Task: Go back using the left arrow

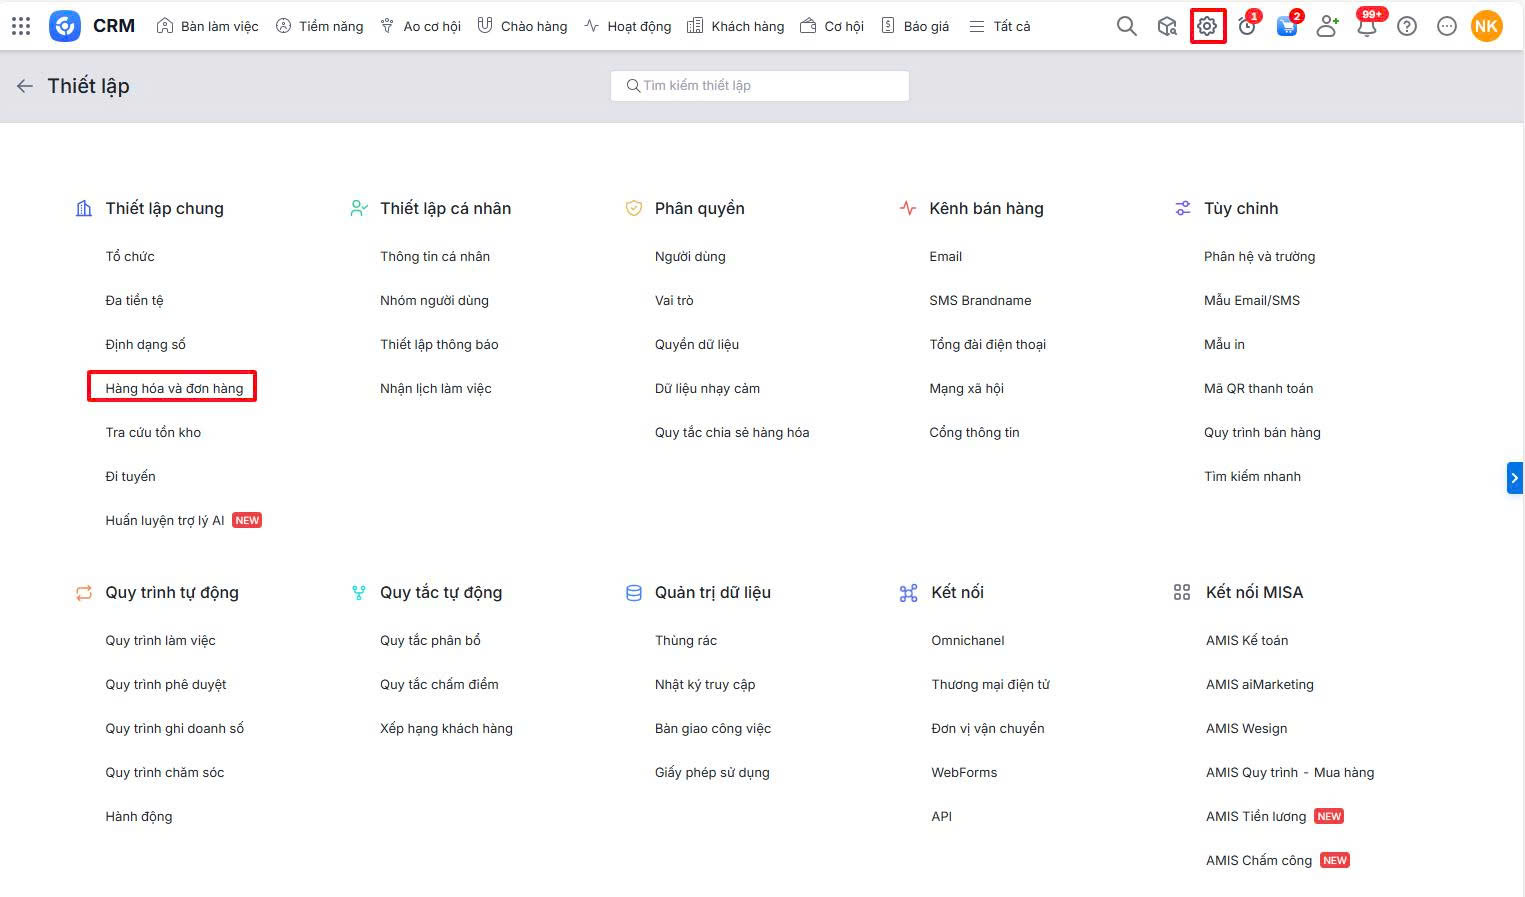Action: point(25,86)
